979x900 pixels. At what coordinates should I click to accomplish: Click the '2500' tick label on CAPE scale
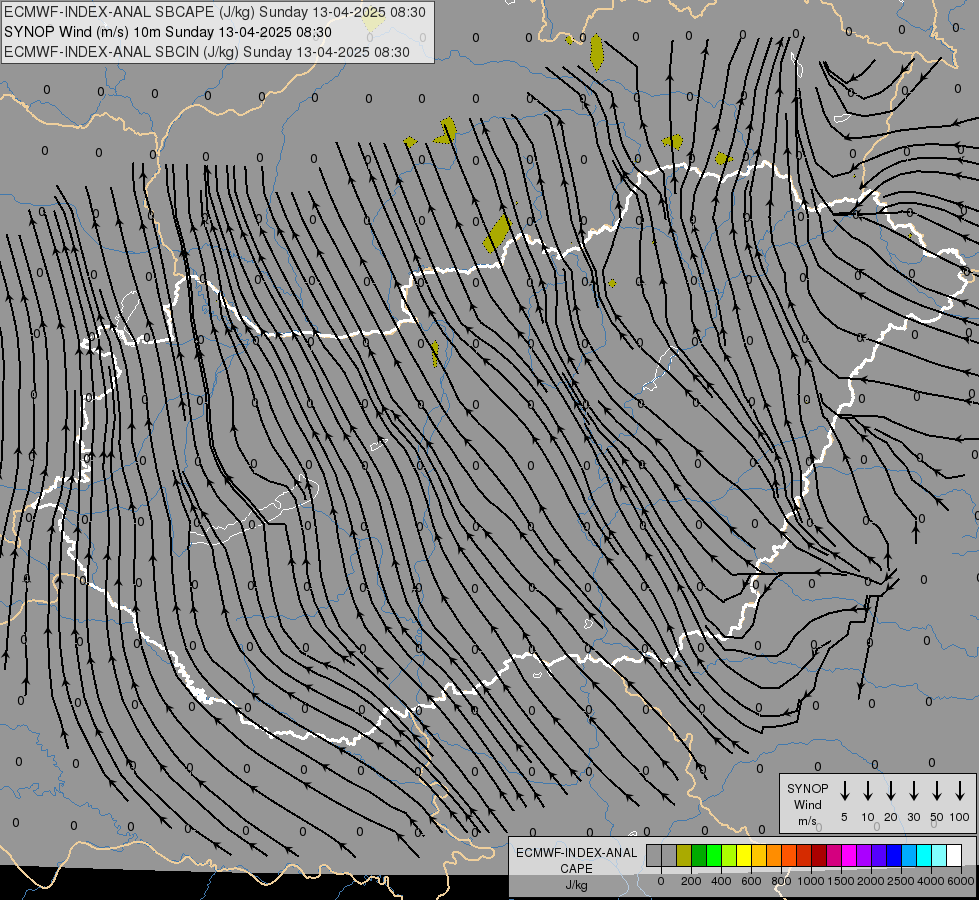point(900,881)
